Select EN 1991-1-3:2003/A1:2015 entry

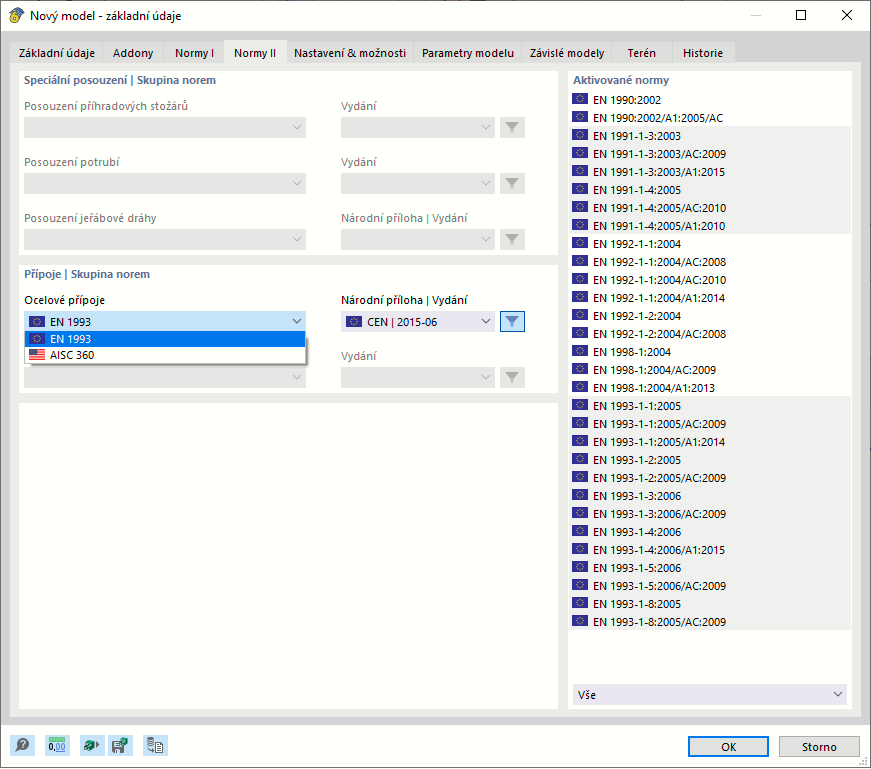[710, 172]
